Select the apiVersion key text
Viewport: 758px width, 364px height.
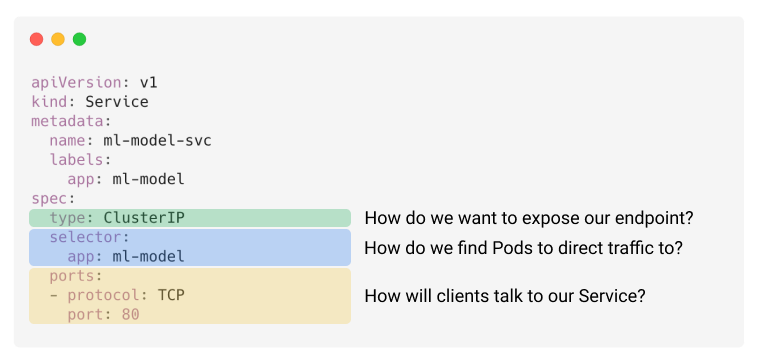pyautogui.click(x=76, y=83)
